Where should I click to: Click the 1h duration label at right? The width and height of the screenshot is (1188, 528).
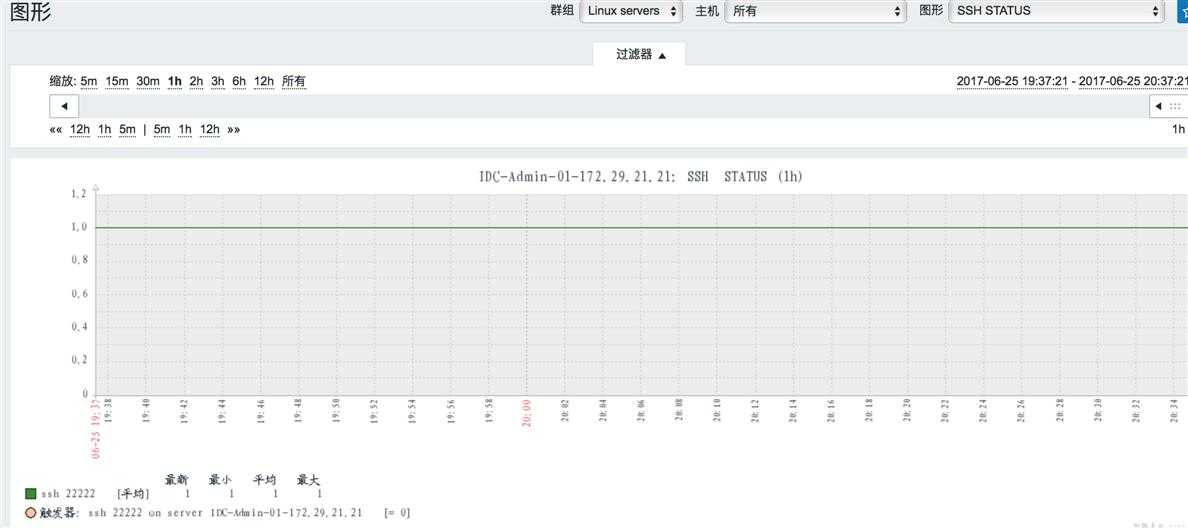pos(1178,130)
